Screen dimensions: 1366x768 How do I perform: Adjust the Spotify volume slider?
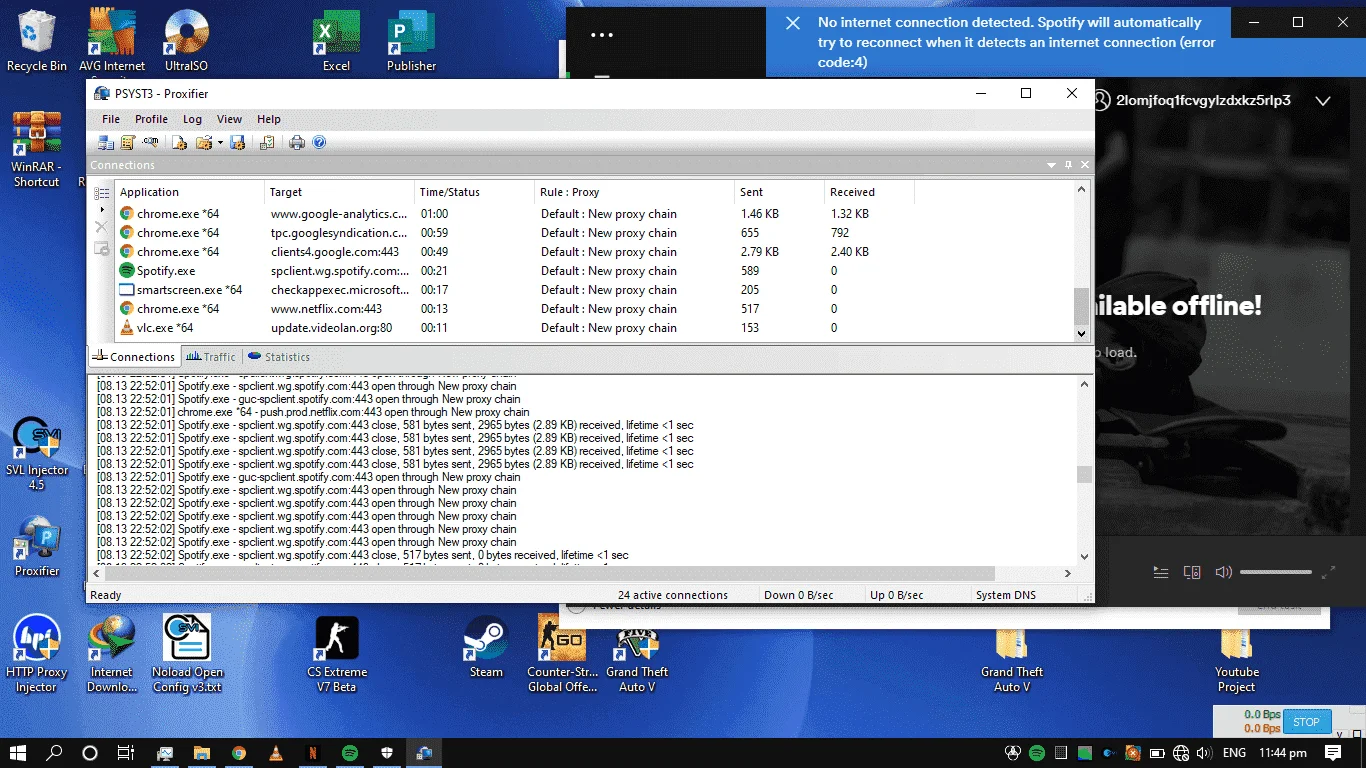tap(1276, 573)
